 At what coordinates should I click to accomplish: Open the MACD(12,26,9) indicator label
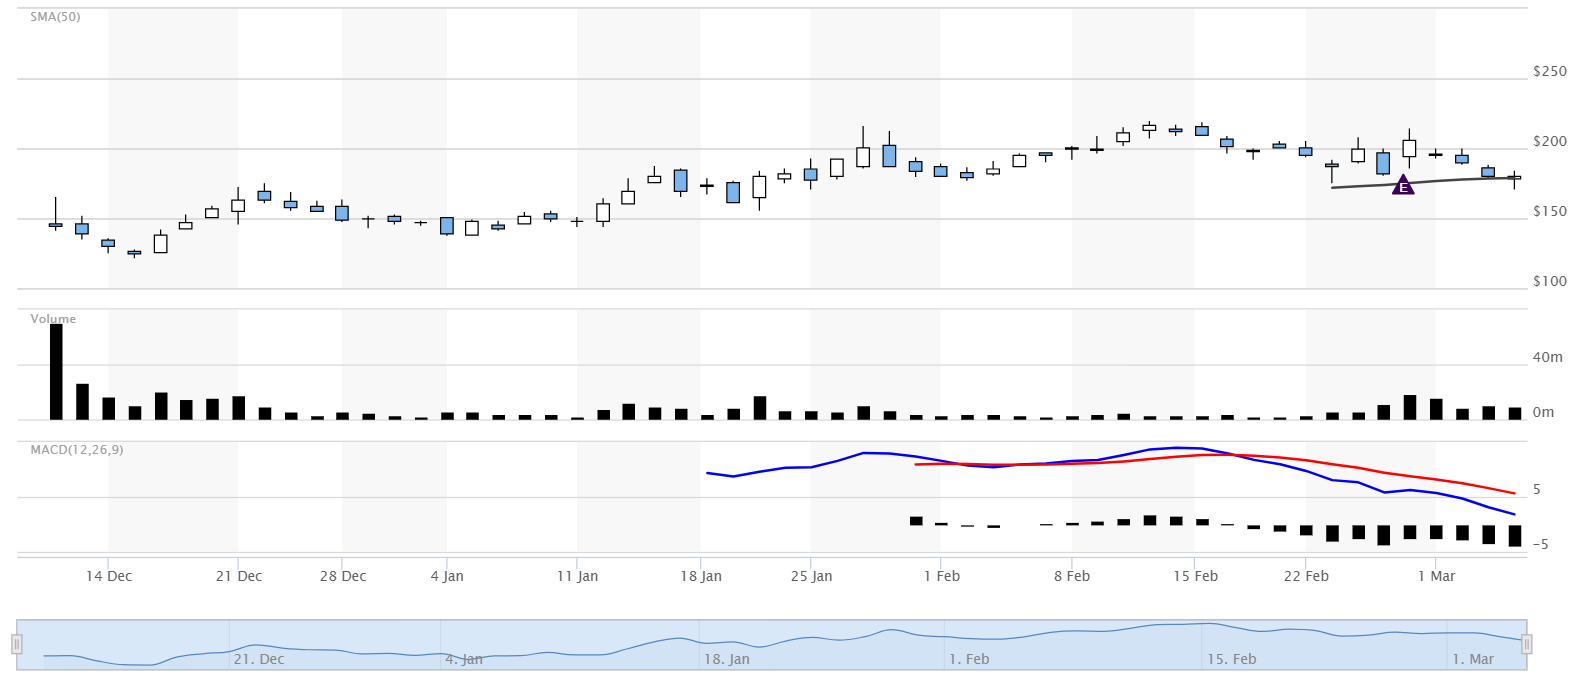click(77, 450)
